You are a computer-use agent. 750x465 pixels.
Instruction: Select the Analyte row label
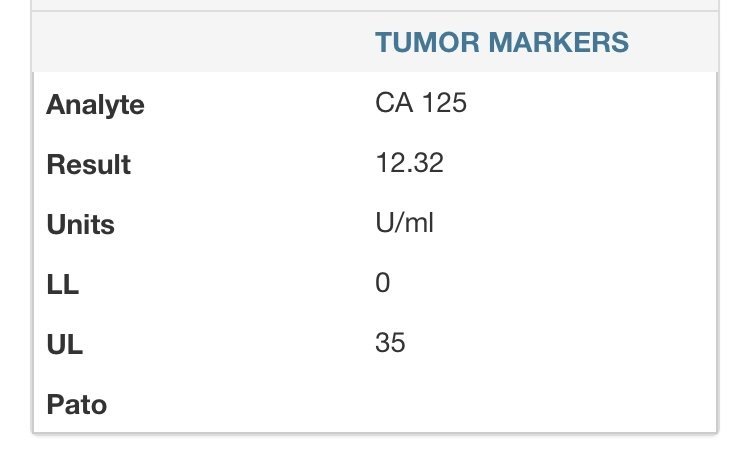pos(95,104)
